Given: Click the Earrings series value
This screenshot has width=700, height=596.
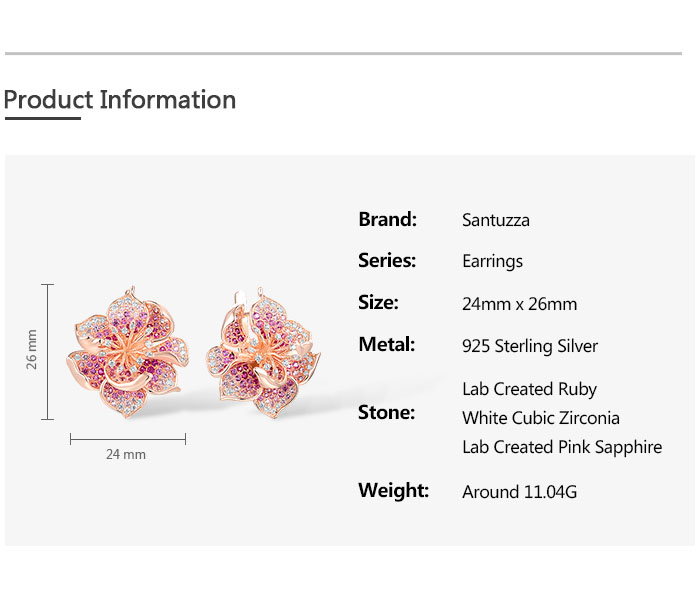Looking at the screenshot, I should pos(492,262).
